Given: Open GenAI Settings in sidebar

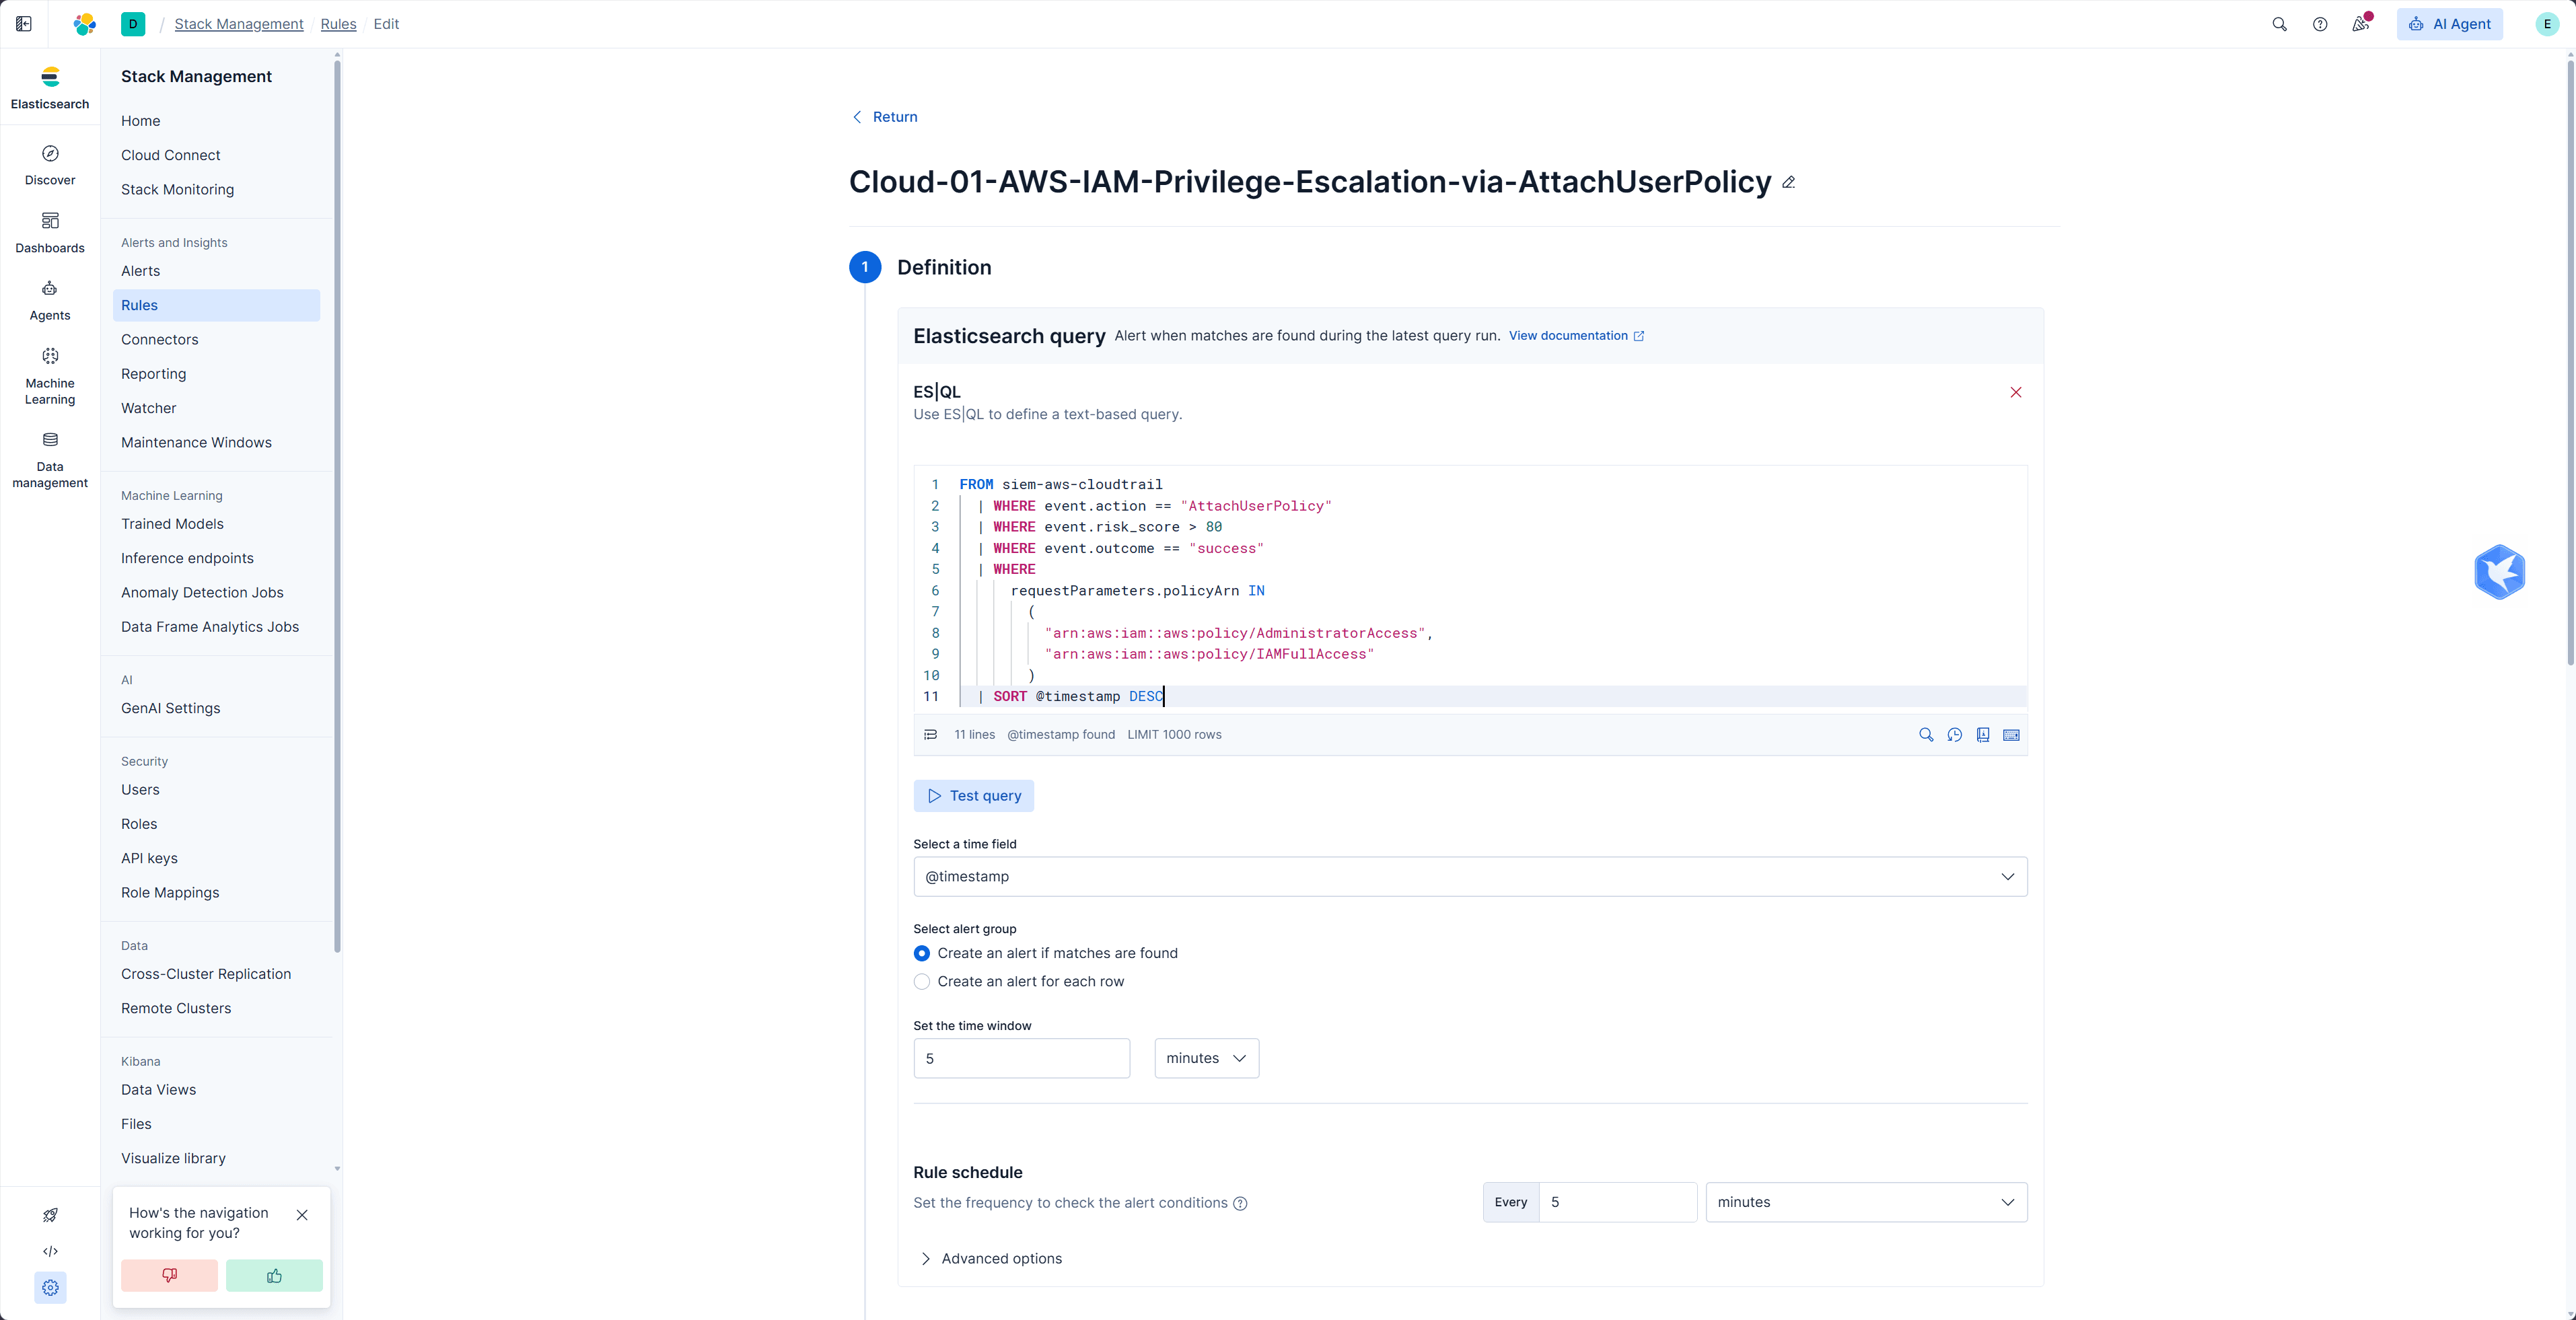Looking at the screenshot, I should click(171, 708).
